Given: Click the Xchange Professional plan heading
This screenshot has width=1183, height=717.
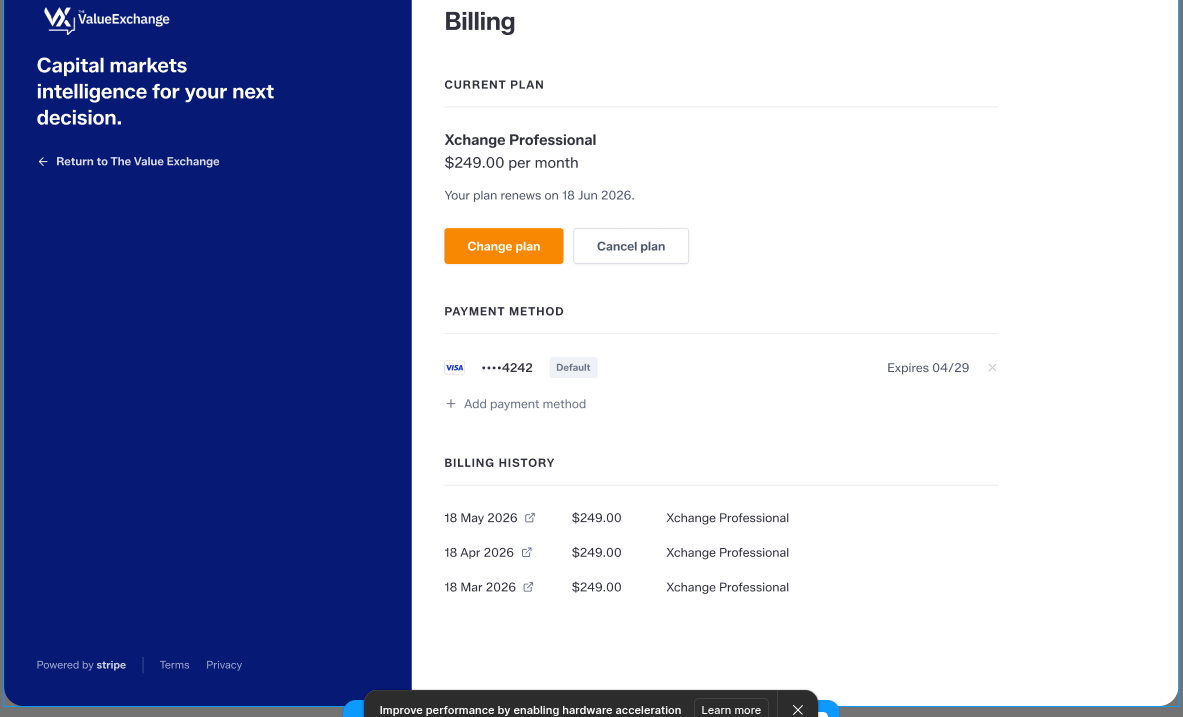Looking at the screenshot, I should 520,140.
